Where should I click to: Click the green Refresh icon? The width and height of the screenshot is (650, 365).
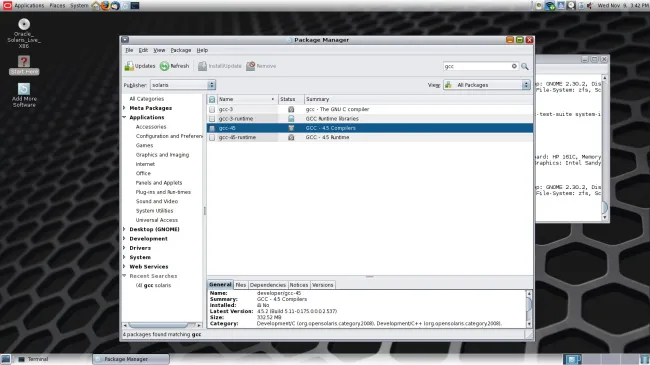165,66
